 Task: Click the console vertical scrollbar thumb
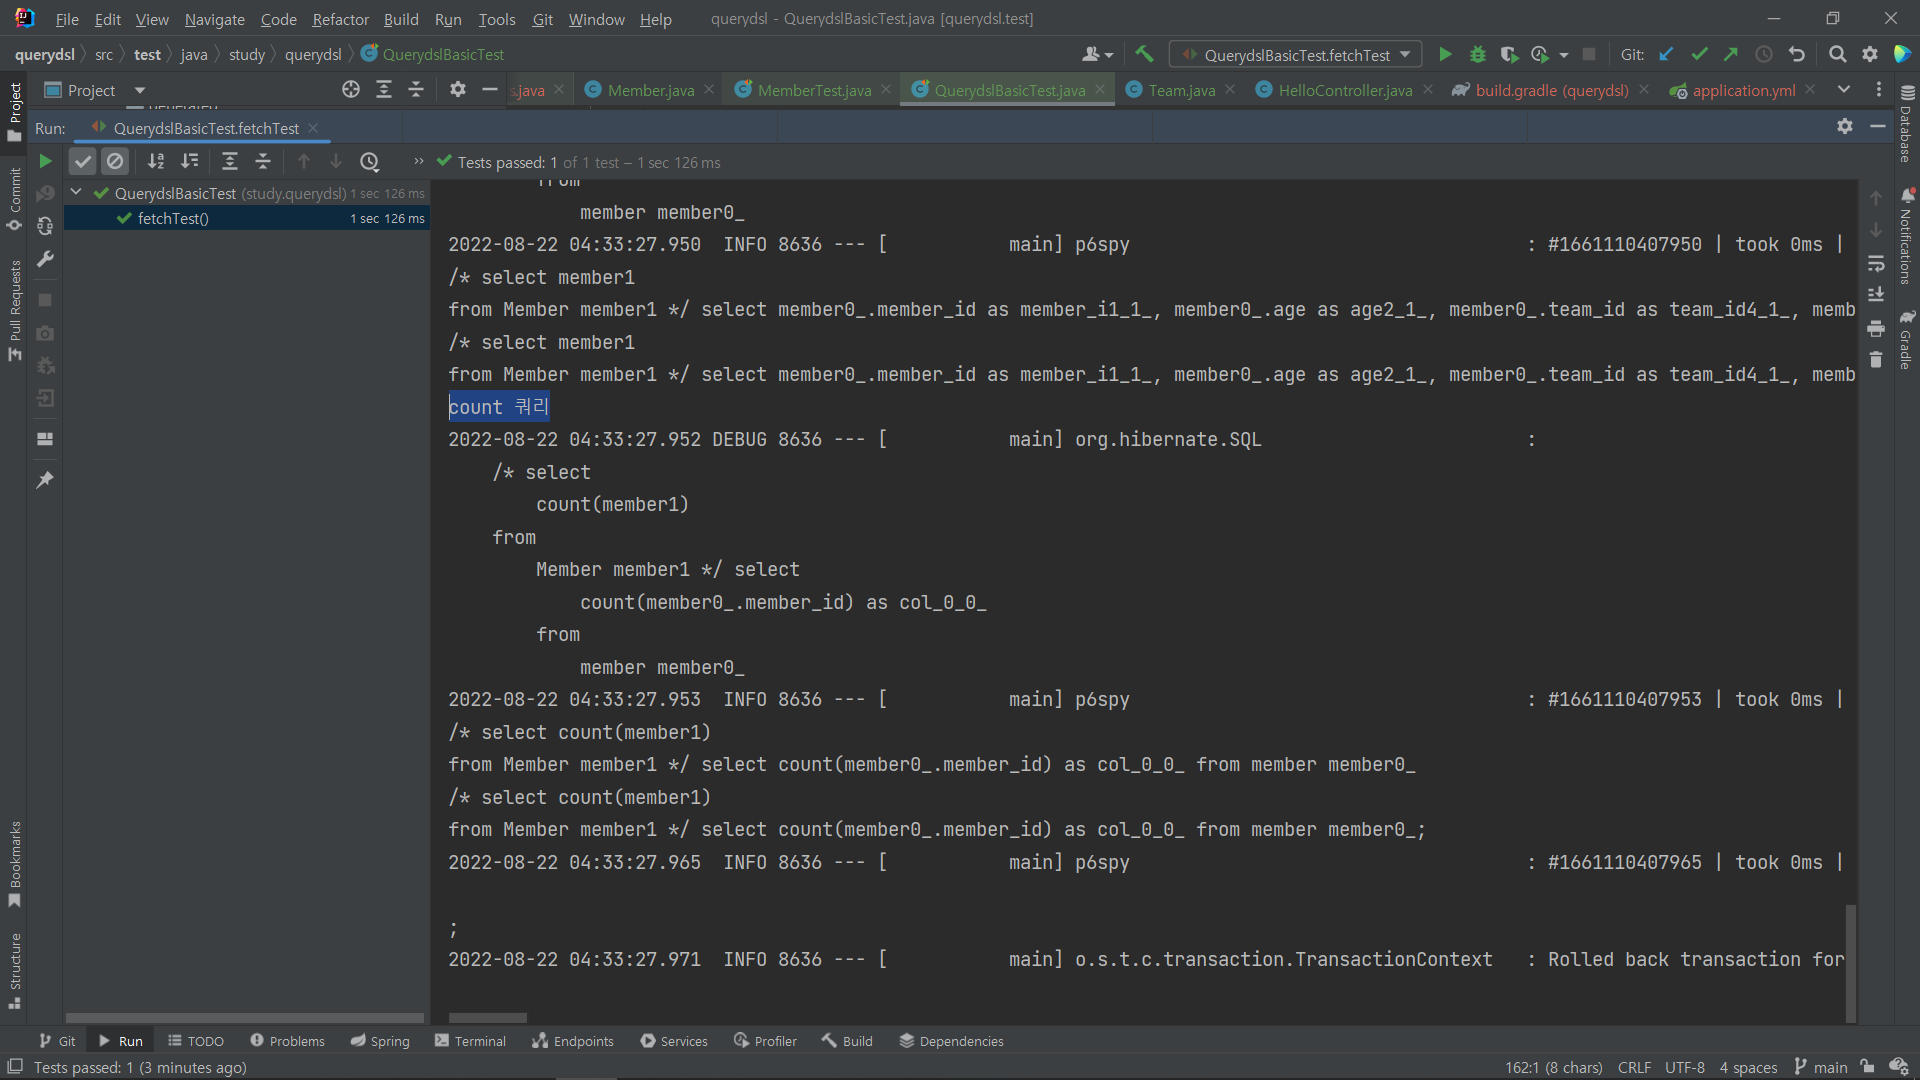pyautogui.click(x=1850, y=962)
